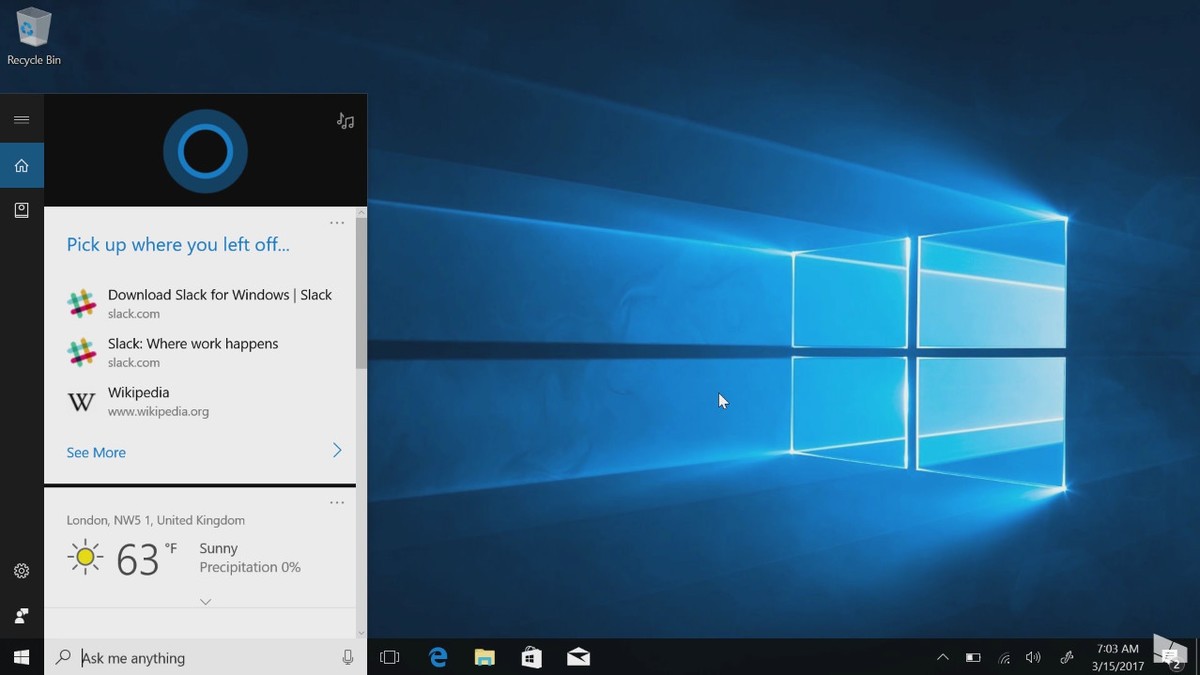Launch Microsoft Edge from the taskbar
1200x675 pixels.
438,657
